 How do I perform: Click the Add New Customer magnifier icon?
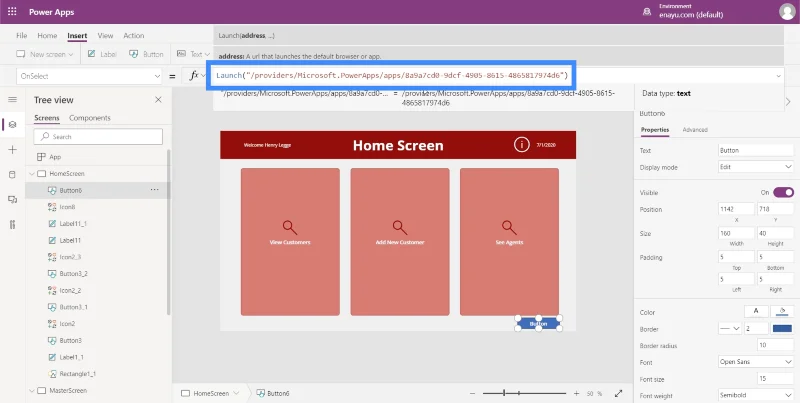399,227
